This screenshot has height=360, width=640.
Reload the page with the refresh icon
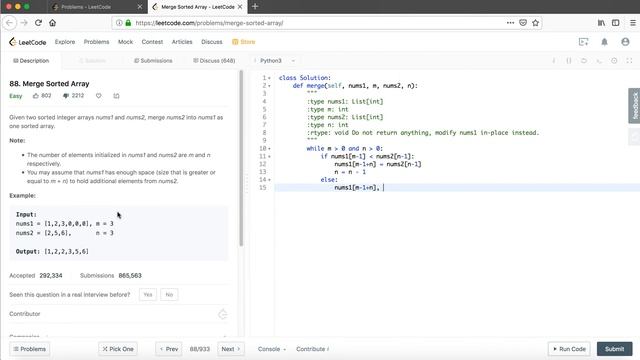pyautogui.click(x=38, y=23)
